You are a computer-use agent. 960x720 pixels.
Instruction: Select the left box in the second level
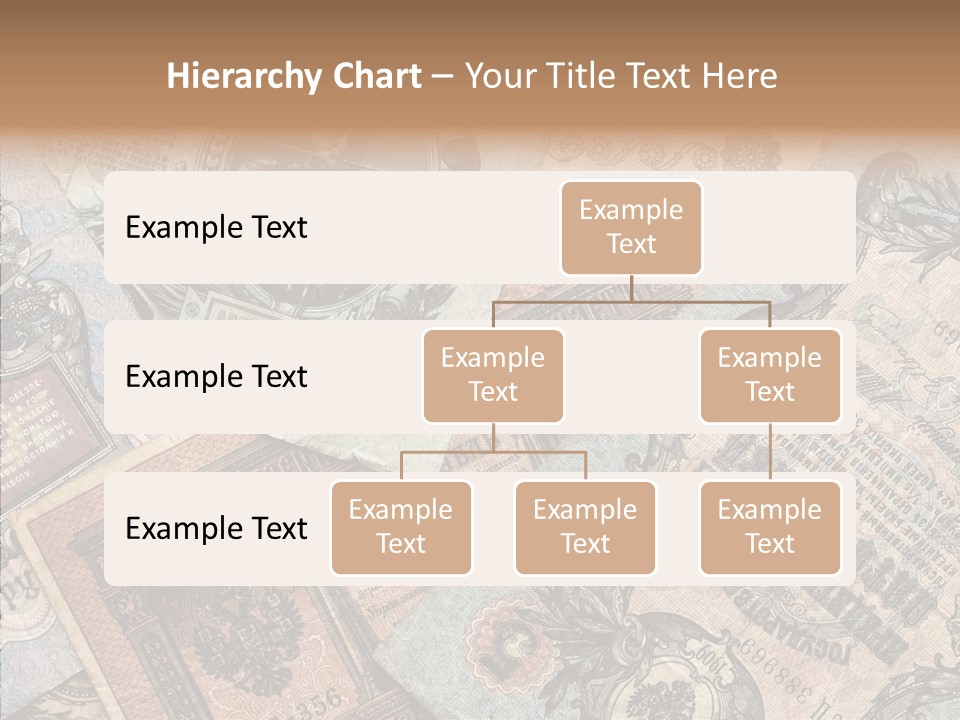(493, 375)
